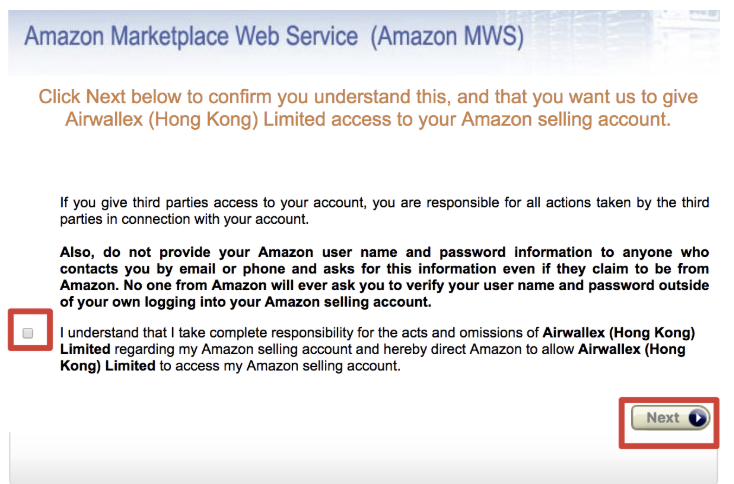This screenshot has width=734, height=484.
Task: Click the orange "Click Next below" heading
Action: pos(367,98)
